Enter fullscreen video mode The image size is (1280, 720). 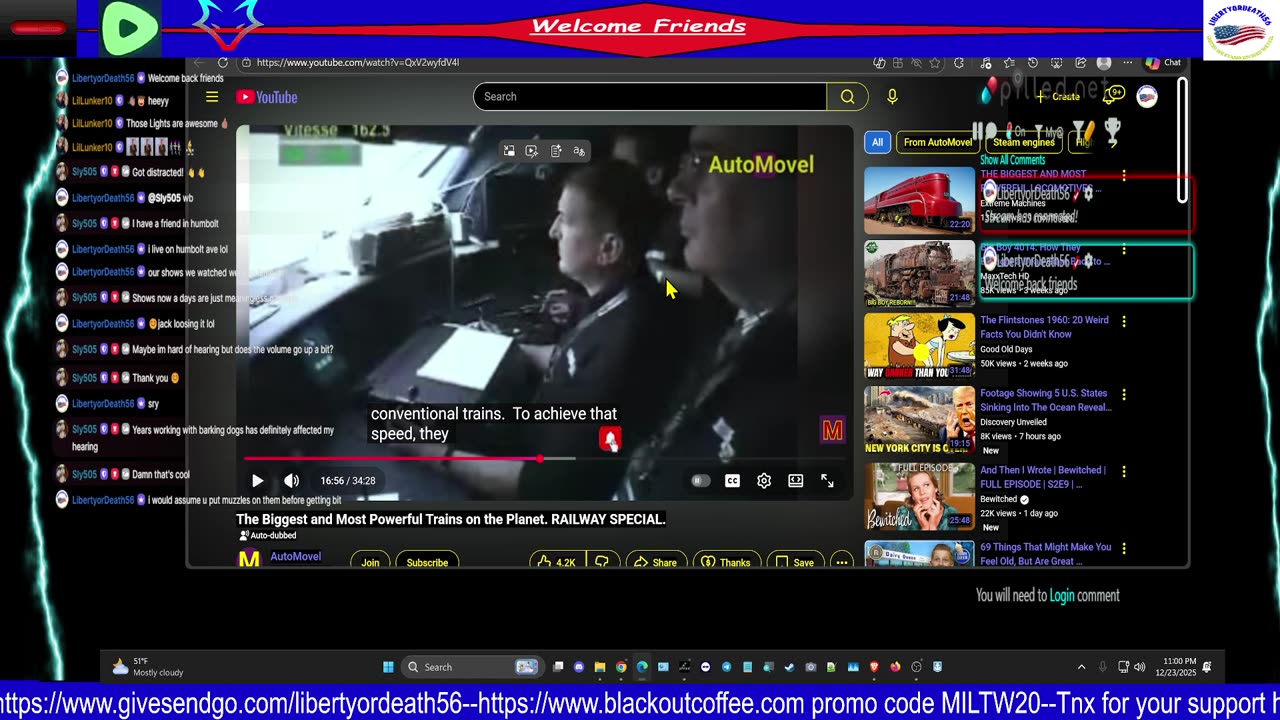[x=827, y=481]
